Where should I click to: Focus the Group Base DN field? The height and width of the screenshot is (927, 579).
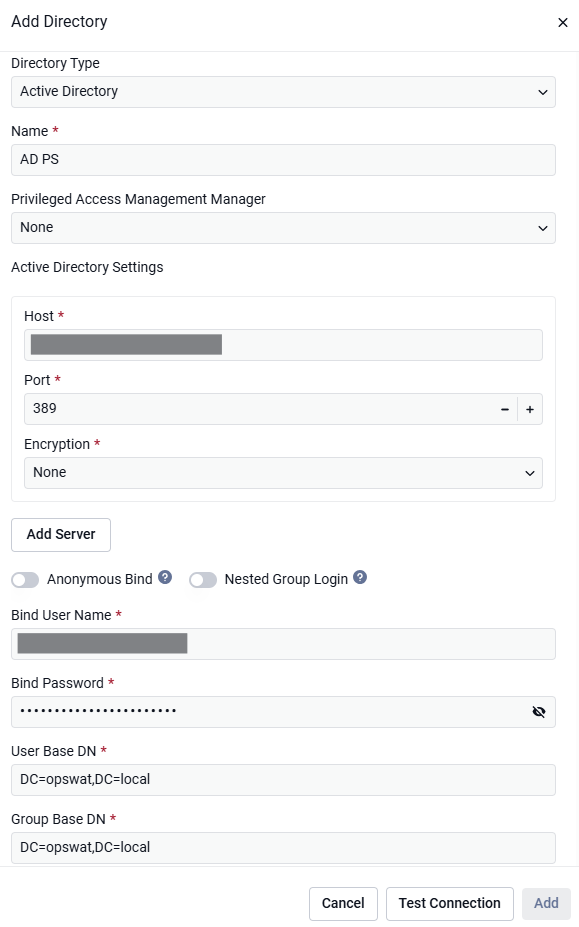283,848
